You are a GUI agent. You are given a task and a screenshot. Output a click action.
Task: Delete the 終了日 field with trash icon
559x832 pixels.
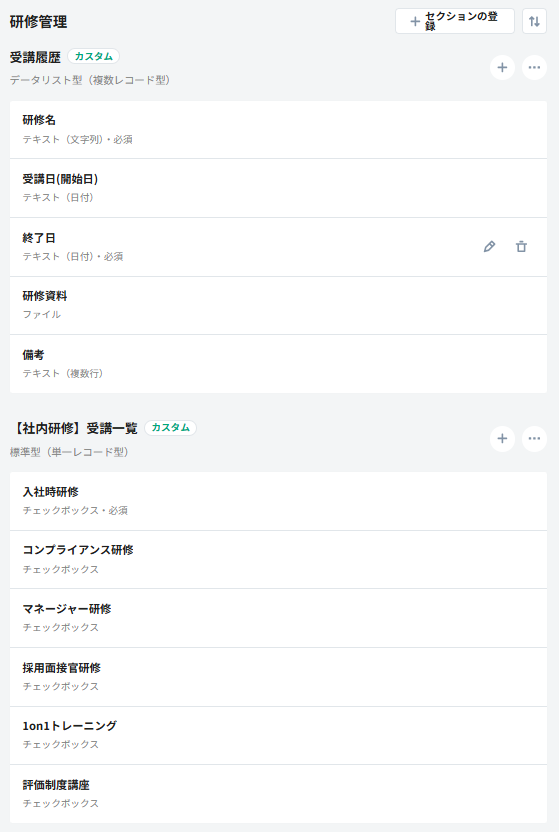pyautogui.click(x=521, y=247)
